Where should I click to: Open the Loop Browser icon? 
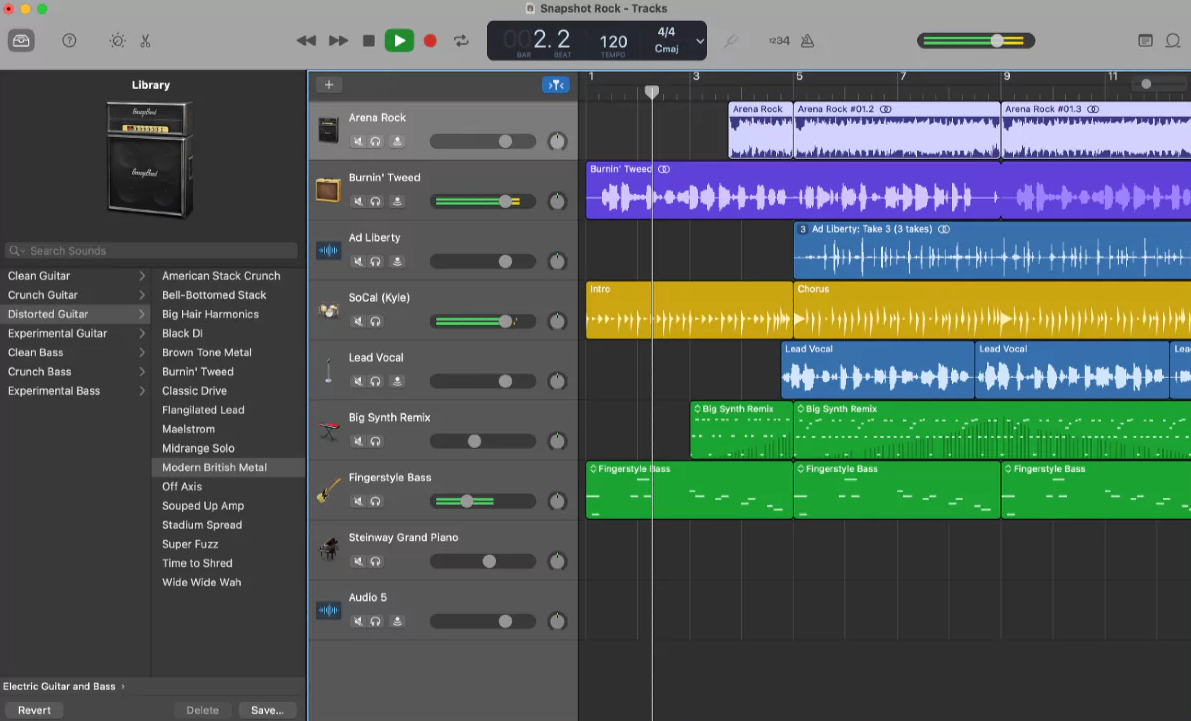coord(1173,40)
